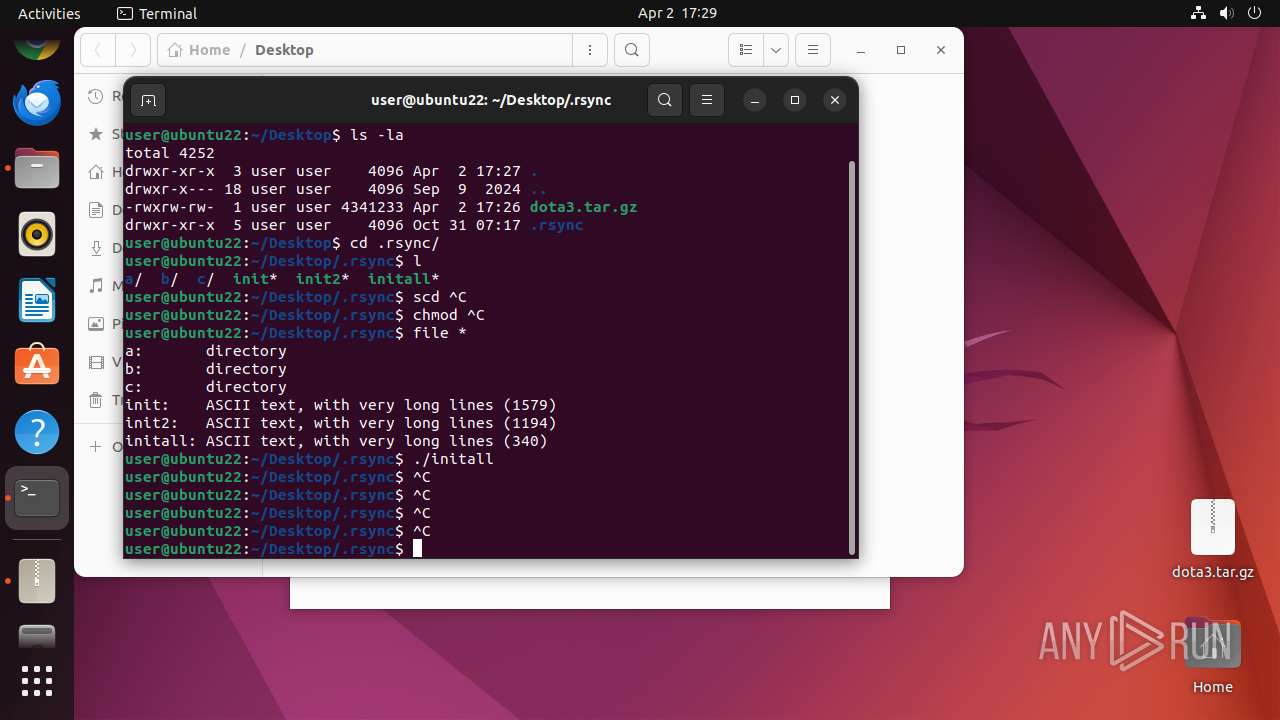Open Files main menu
This screenshot has width=1280, height=720.
pyautogui.click(x=813, y=50)
